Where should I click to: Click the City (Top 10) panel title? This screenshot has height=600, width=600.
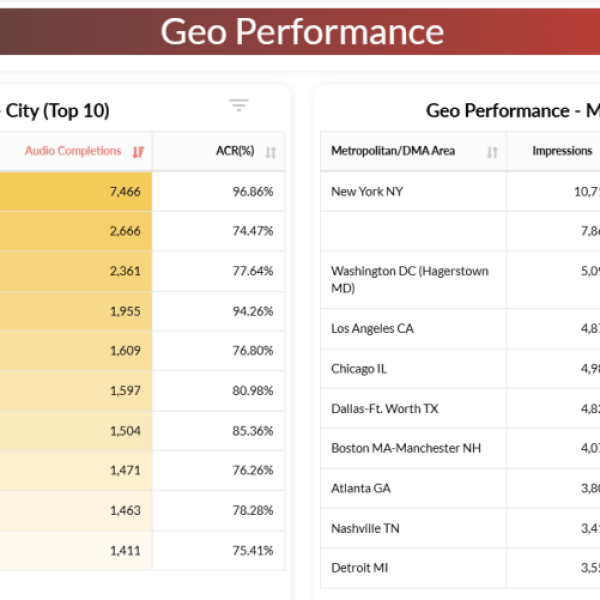pos(55,111)
